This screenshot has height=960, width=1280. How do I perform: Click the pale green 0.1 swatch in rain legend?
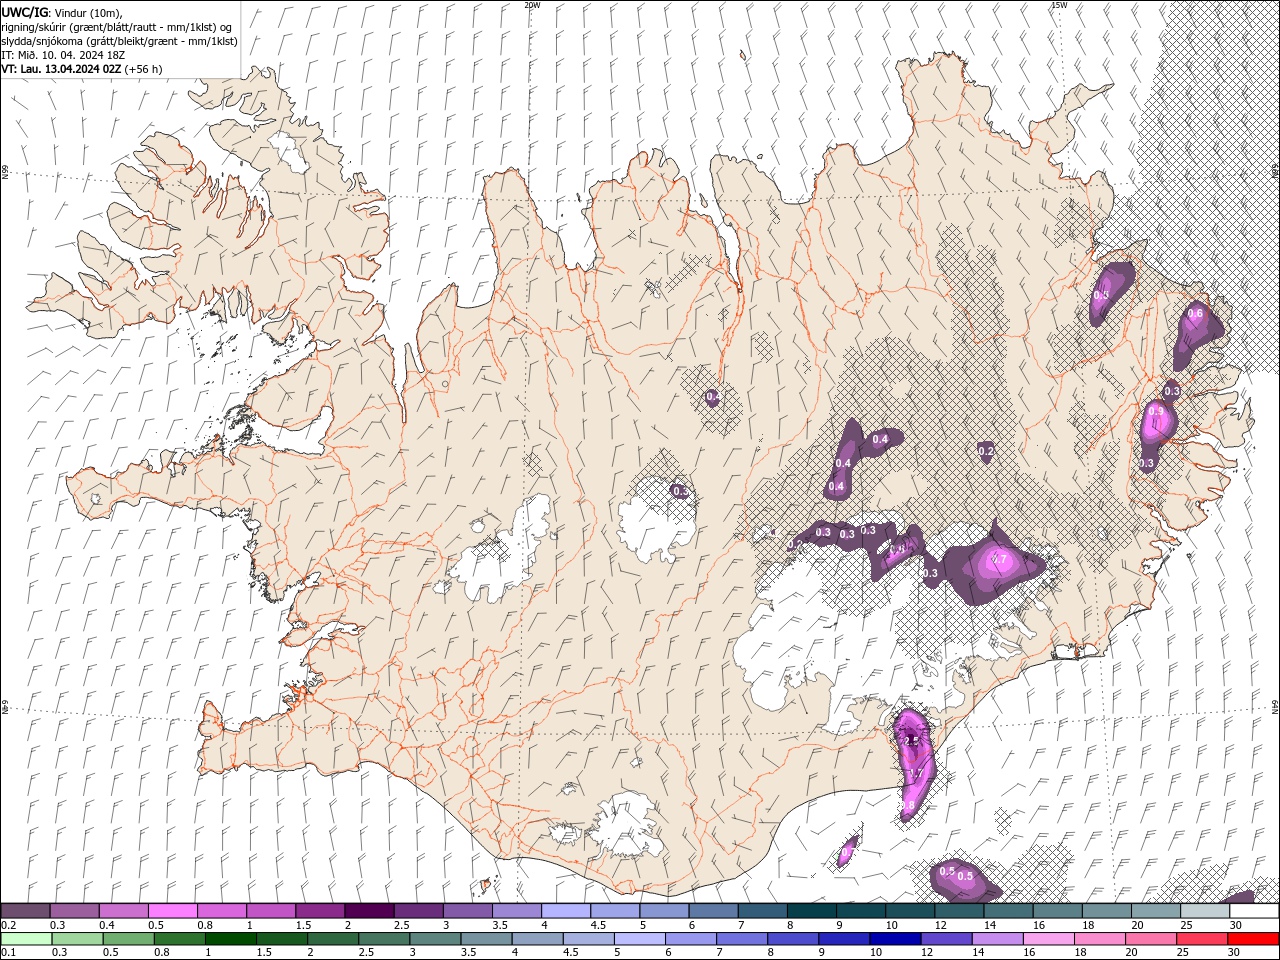(26, 939)
